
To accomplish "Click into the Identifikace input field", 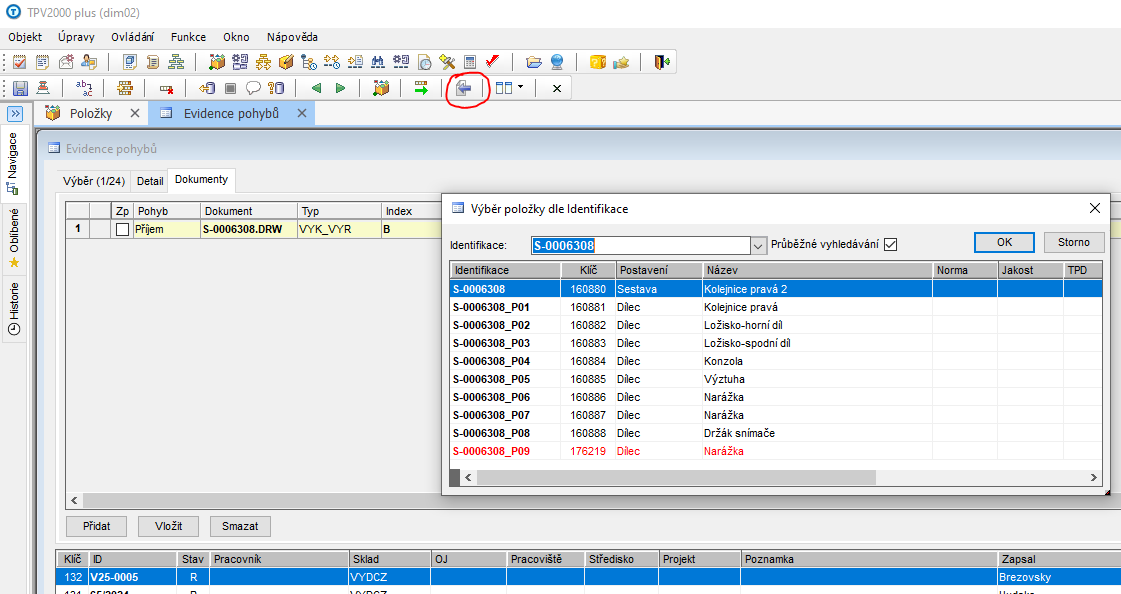I will click(641, 246).
